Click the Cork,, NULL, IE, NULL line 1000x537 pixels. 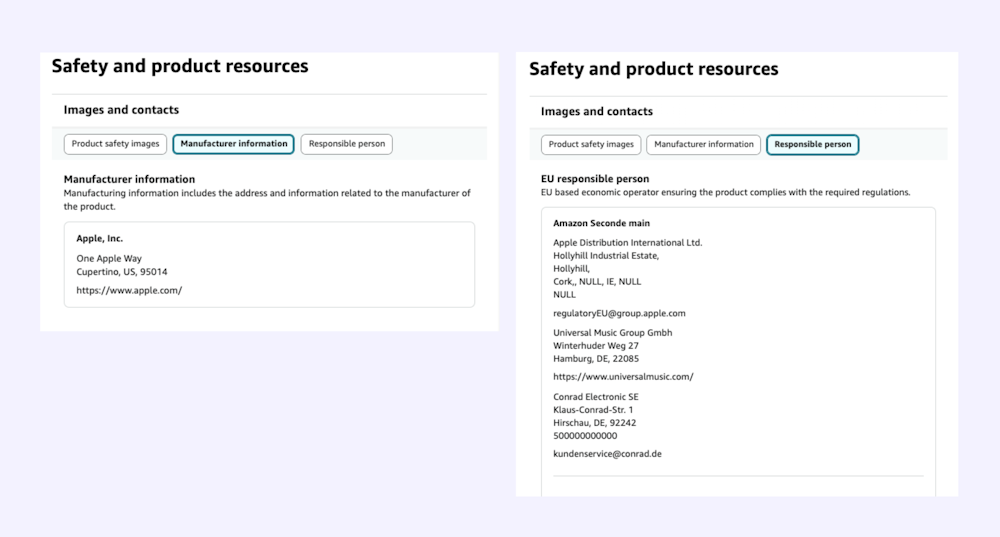[597, 281]
